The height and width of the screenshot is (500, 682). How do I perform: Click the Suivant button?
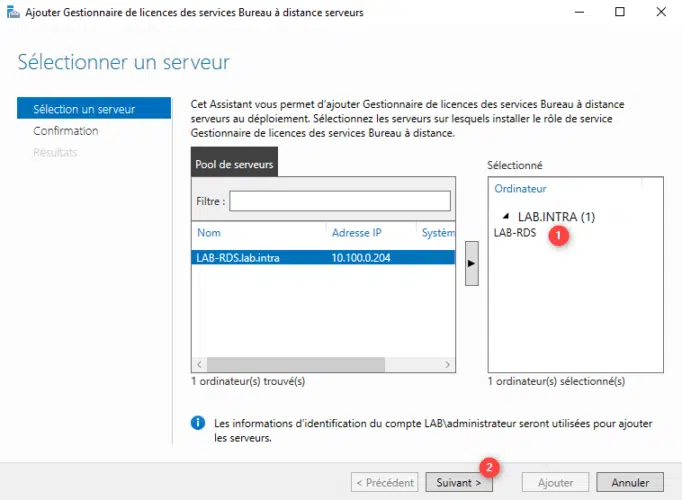pyautogui.click(x=458, y=482)
